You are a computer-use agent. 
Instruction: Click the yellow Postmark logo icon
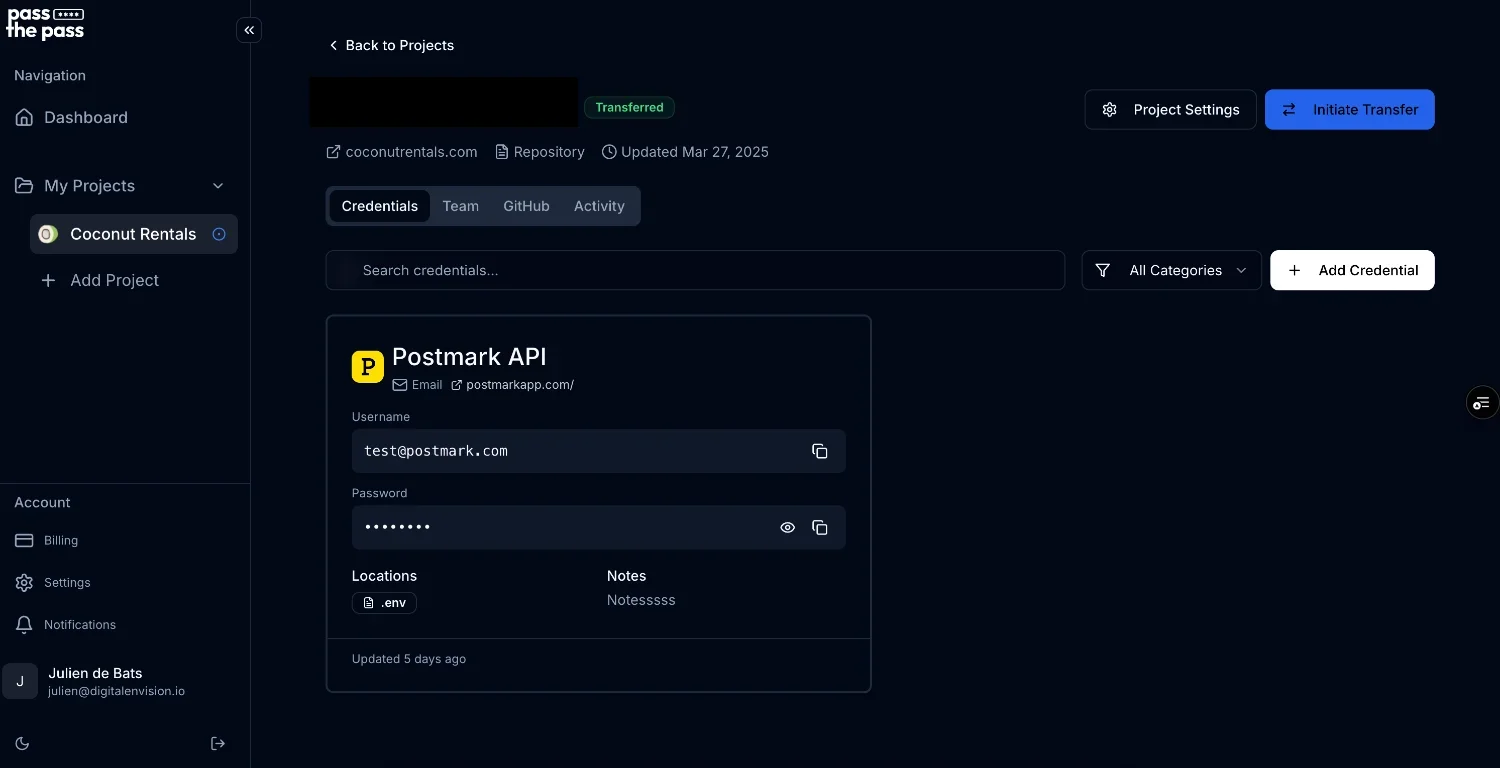click(367, 367)
